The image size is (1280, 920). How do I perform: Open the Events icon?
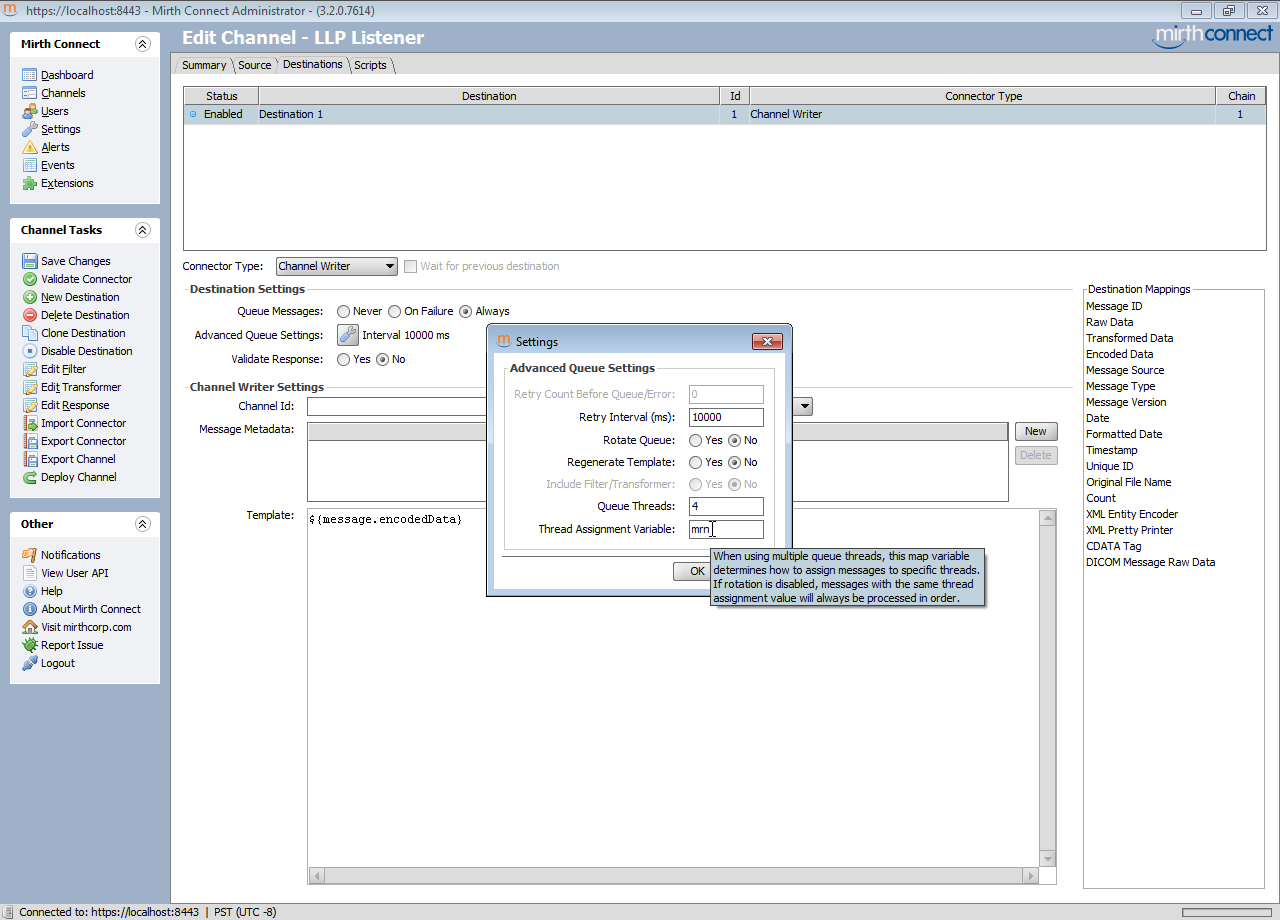coord(30,165)
